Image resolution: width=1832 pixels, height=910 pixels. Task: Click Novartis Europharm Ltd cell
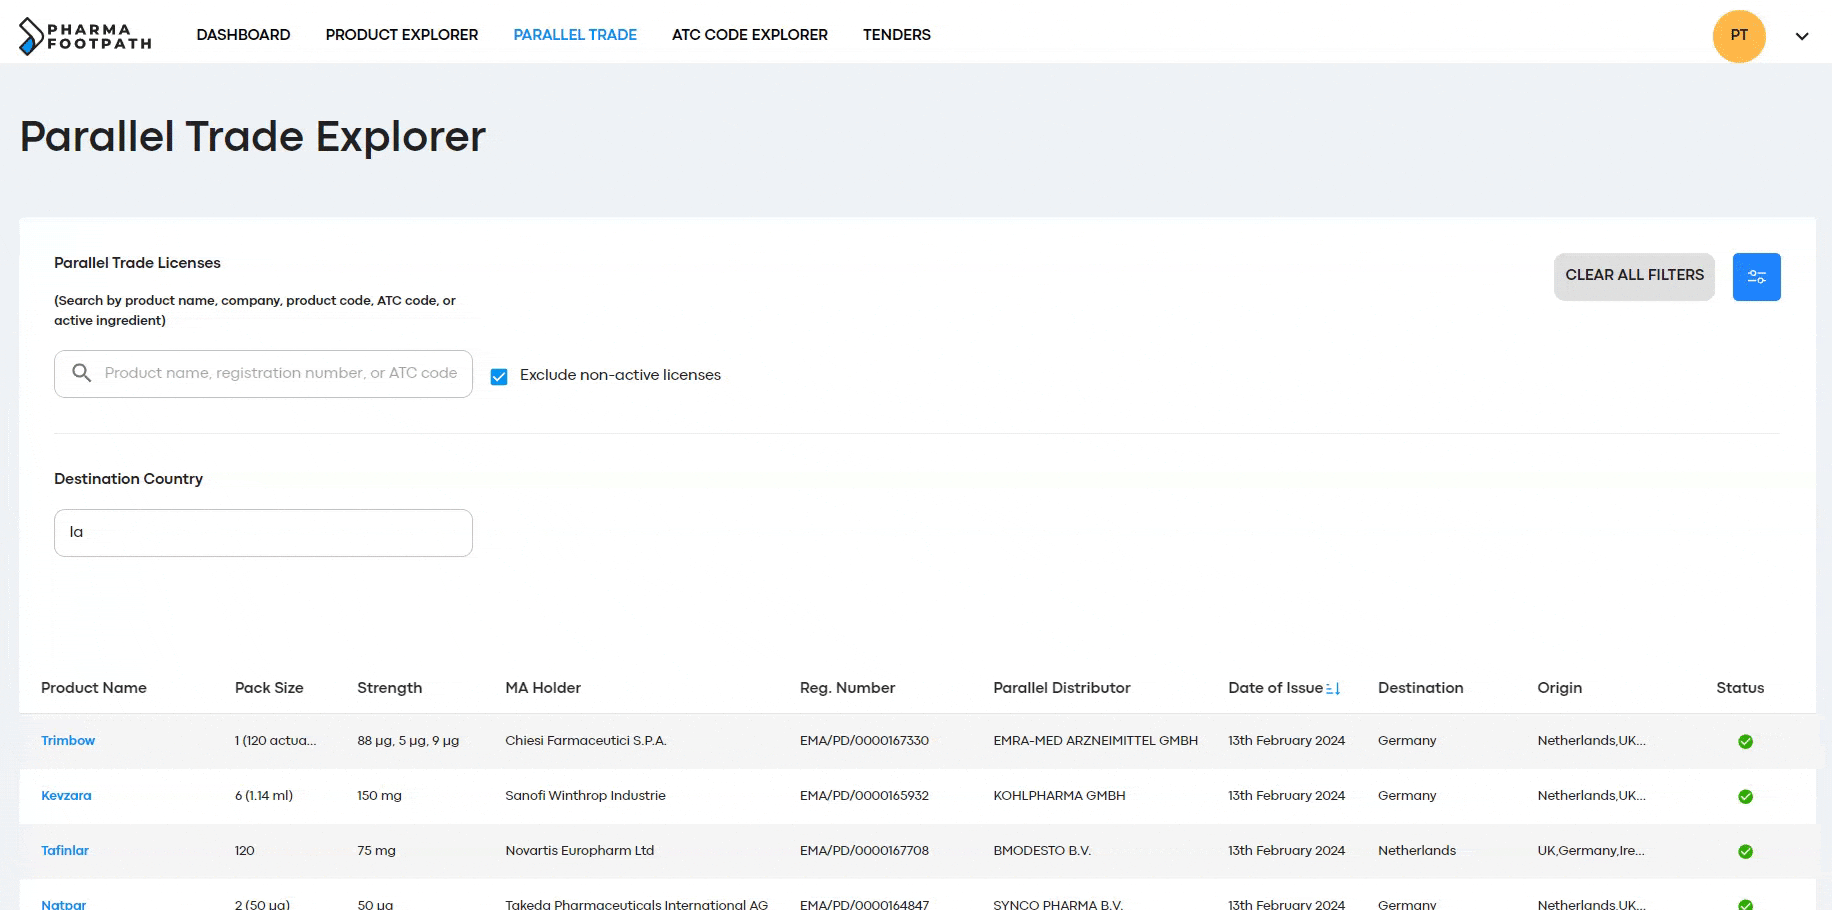pos(579,851)
